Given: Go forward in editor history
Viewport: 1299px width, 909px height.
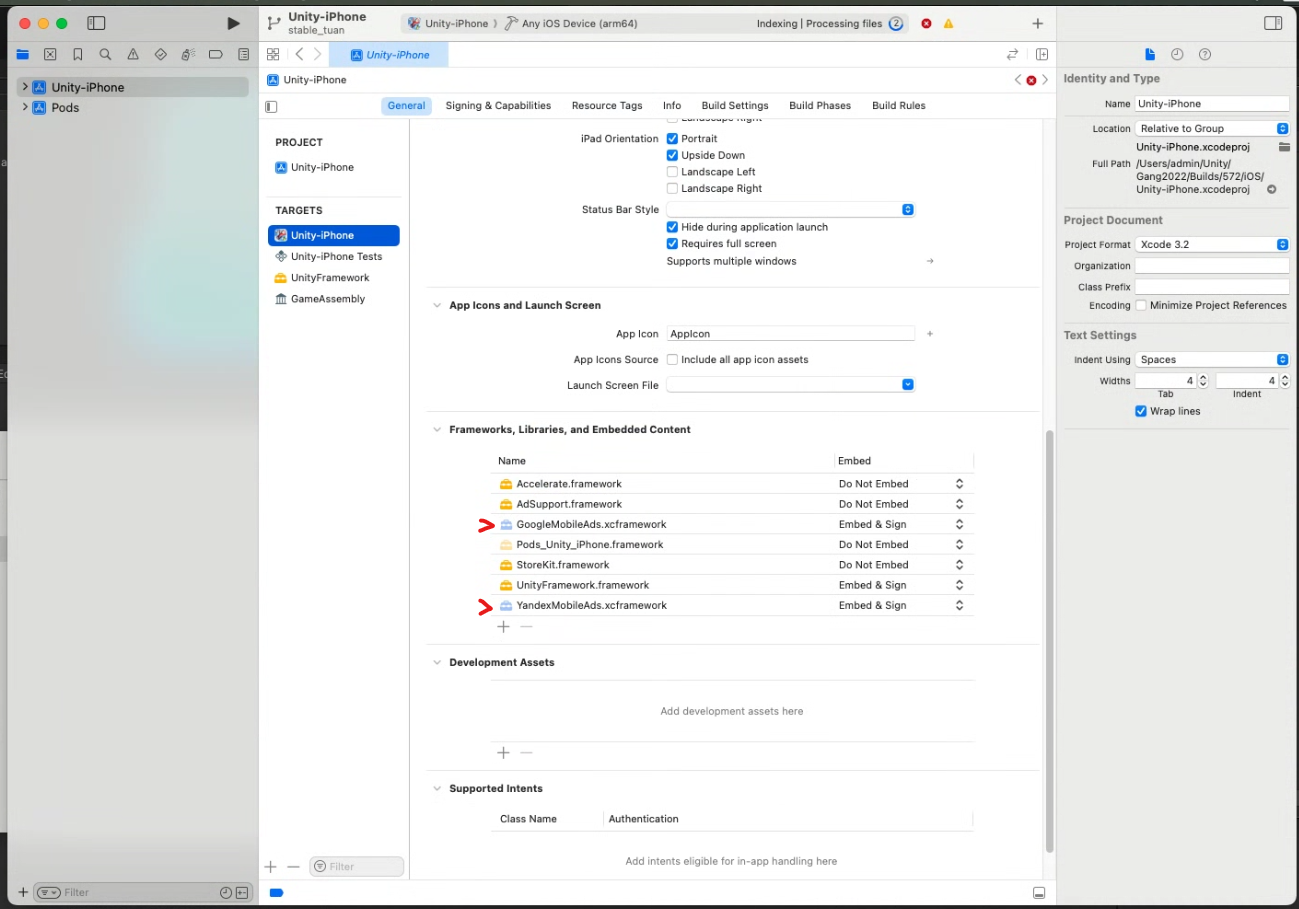Looking at the screenshot, I should pyautogui.click(x=318, y=54).
